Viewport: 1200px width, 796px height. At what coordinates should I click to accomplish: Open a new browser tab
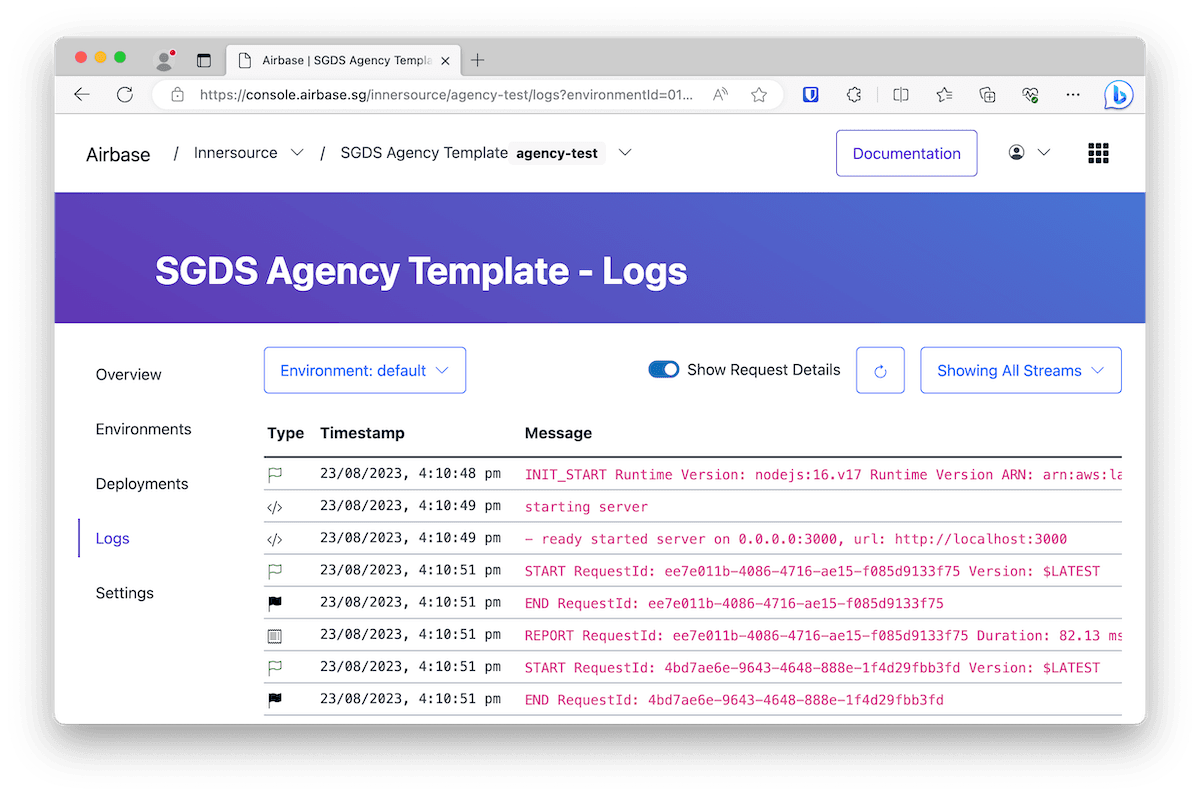[x=478, y=60]
